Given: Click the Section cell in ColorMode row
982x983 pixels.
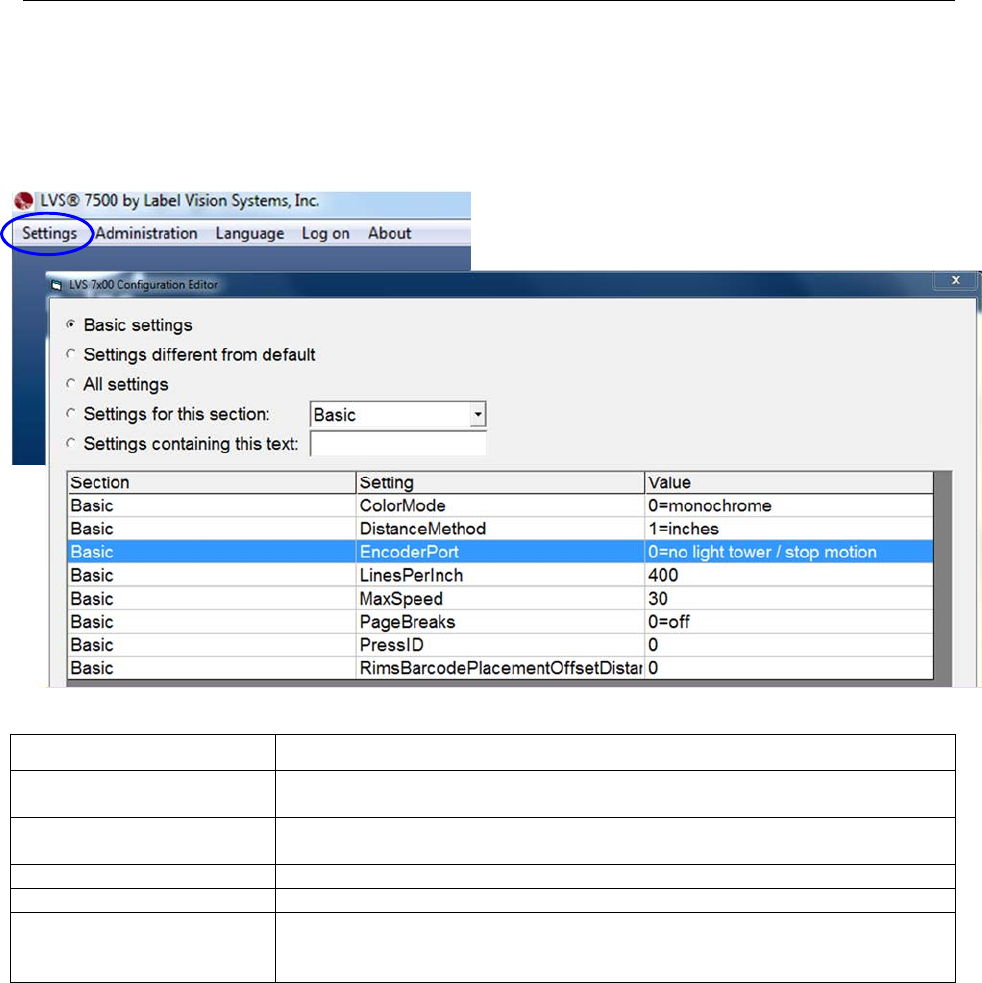Looking at the screenshot, I should 211,505.
